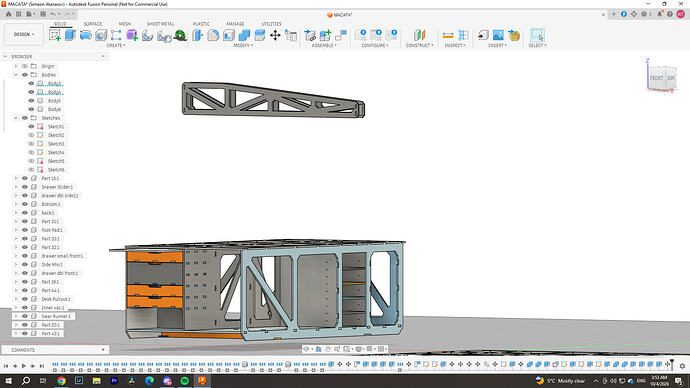Open the CONSTRUCT menu

[x=419, y=45]
